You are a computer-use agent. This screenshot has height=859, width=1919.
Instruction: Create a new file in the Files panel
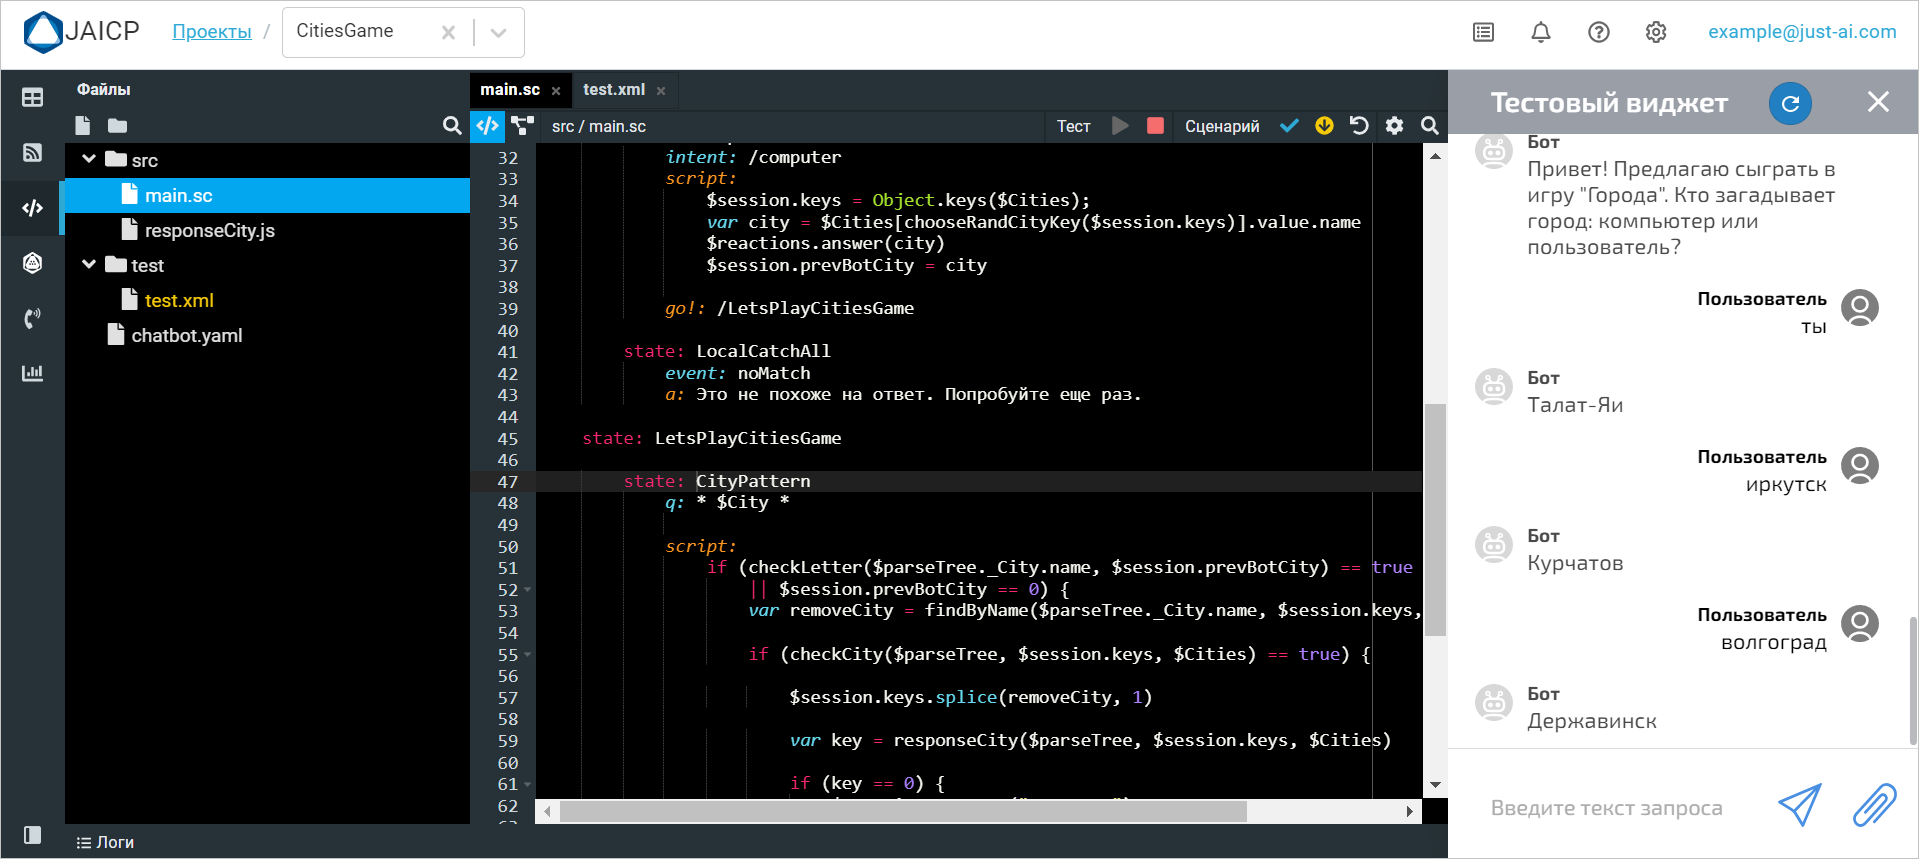[x=83, y=126]
